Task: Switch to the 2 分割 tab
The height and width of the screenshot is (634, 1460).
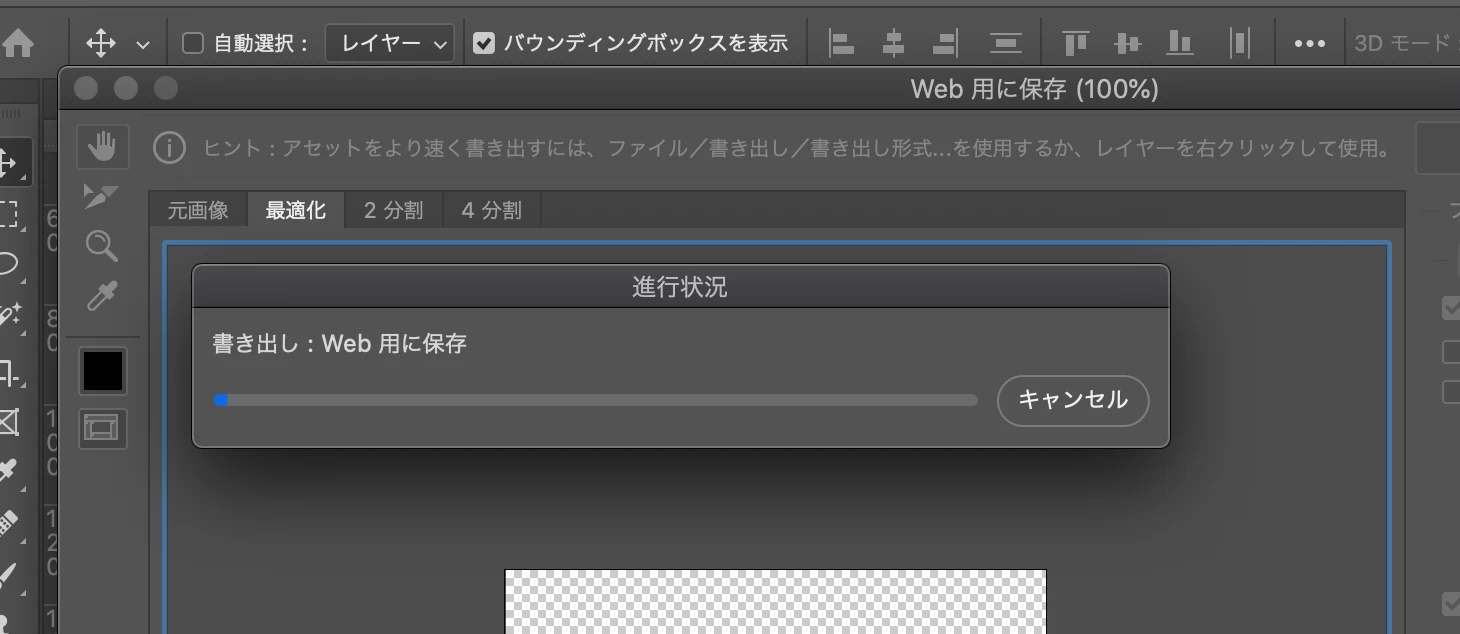Action: 393,211
